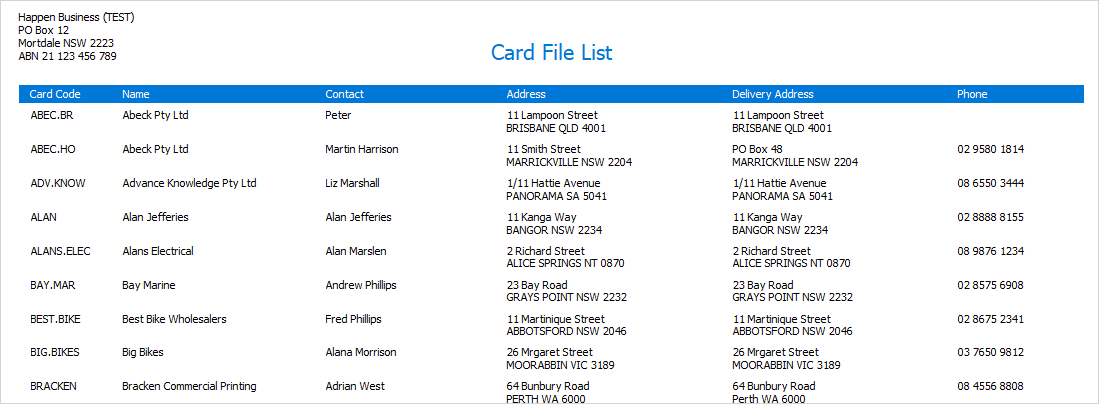Click contact Fred Phillips

tap(353, 319)
